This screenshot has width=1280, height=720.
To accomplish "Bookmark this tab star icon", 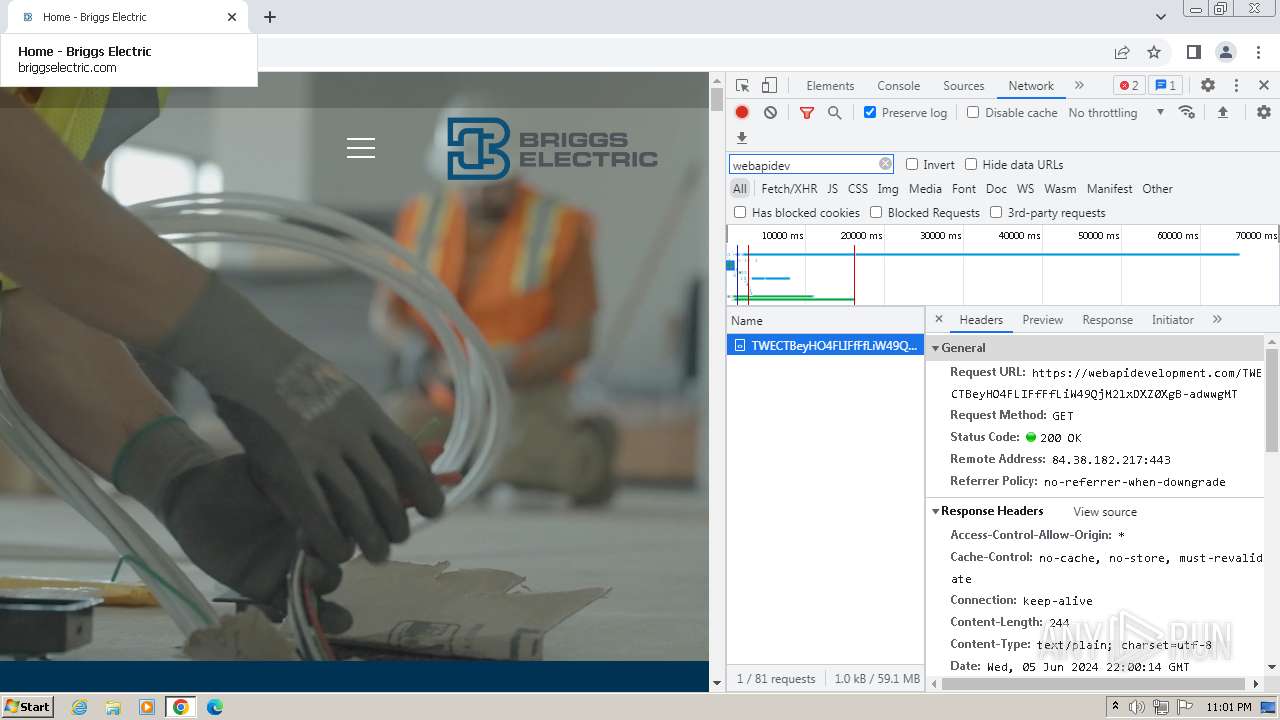I will click(x=1154, y=52).
